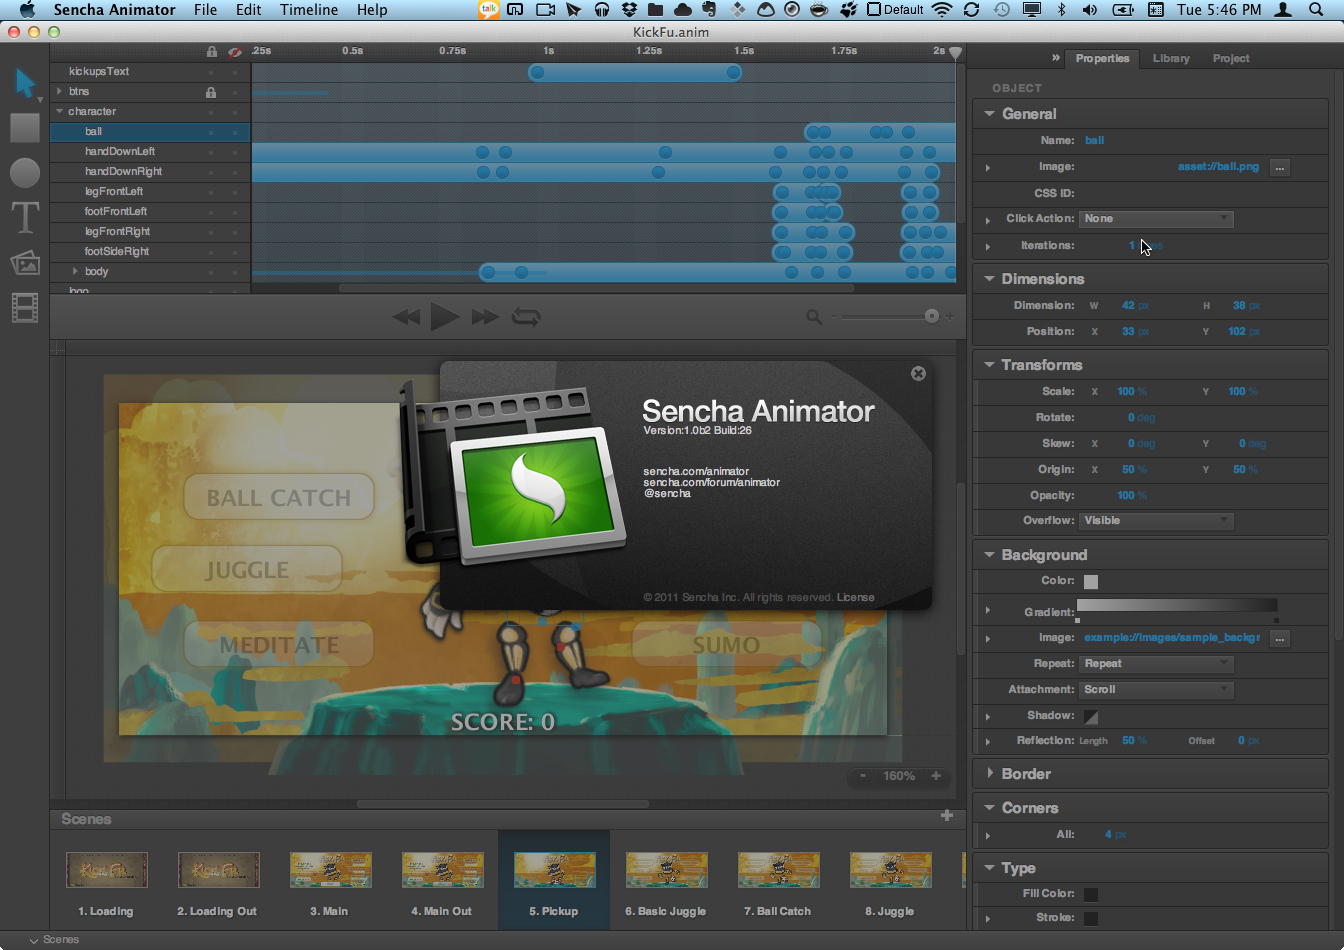Toggle loop playback
Viewport: 1344px width, 950px height.
tap(526, 317)
